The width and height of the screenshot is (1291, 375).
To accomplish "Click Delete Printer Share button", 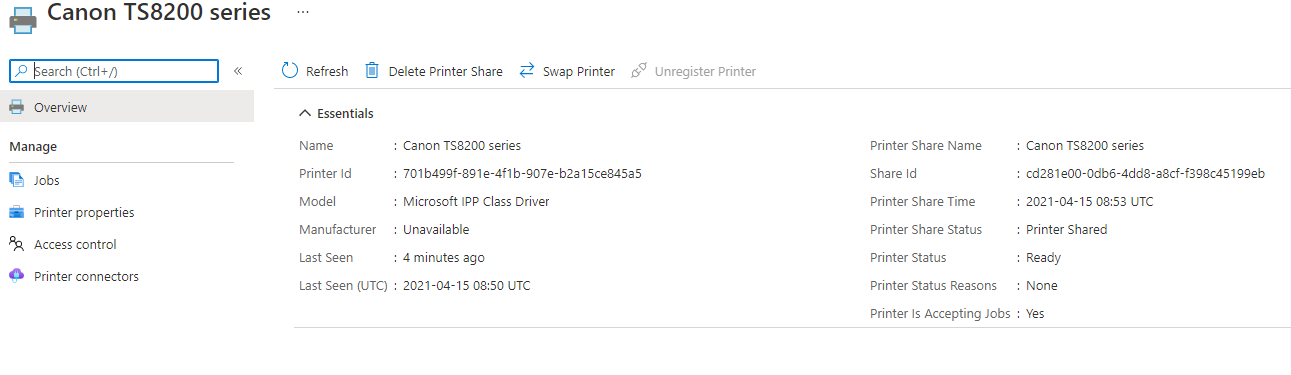I will pos(433,71).
